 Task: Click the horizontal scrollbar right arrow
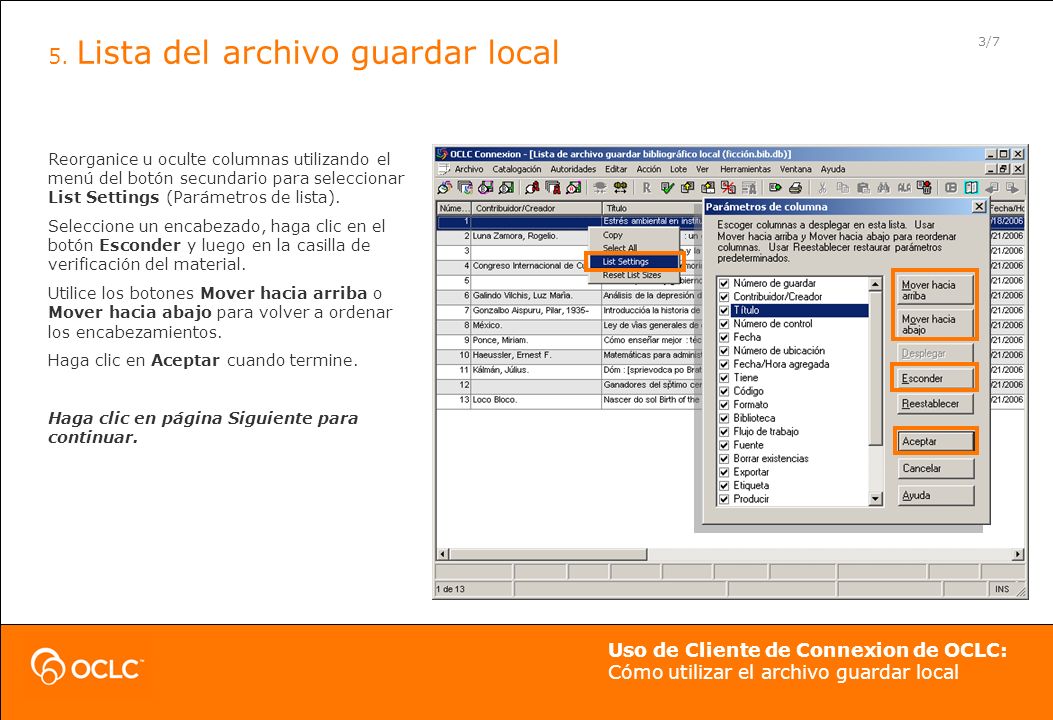point(1018,554)
